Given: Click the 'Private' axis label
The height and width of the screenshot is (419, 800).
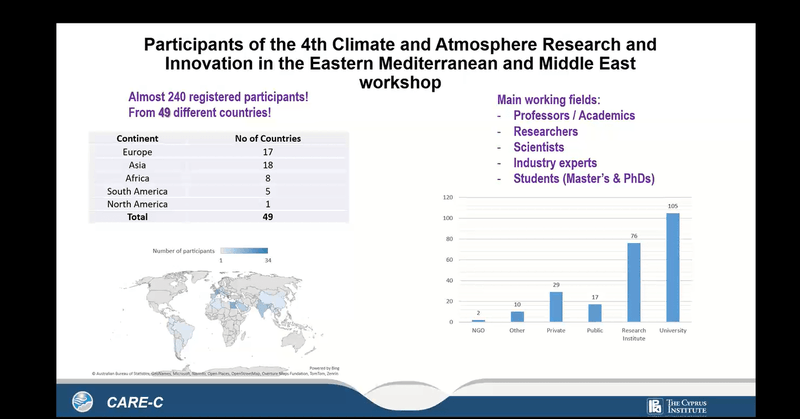Looking at the screenshot, I should [556, 331].
